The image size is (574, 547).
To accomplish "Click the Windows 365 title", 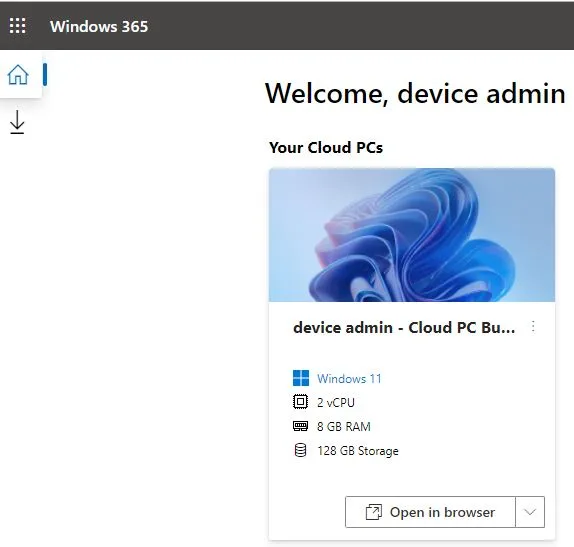I will [x=99, y=26].
